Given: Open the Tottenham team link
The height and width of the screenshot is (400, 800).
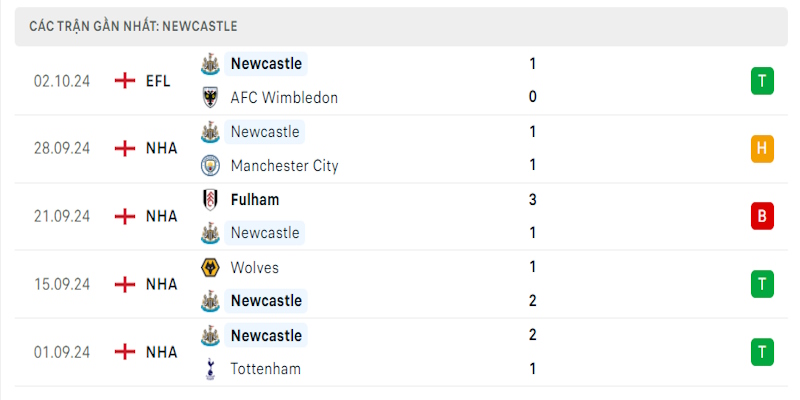Looking at the screenshot, I should click(x=266, y=369).
